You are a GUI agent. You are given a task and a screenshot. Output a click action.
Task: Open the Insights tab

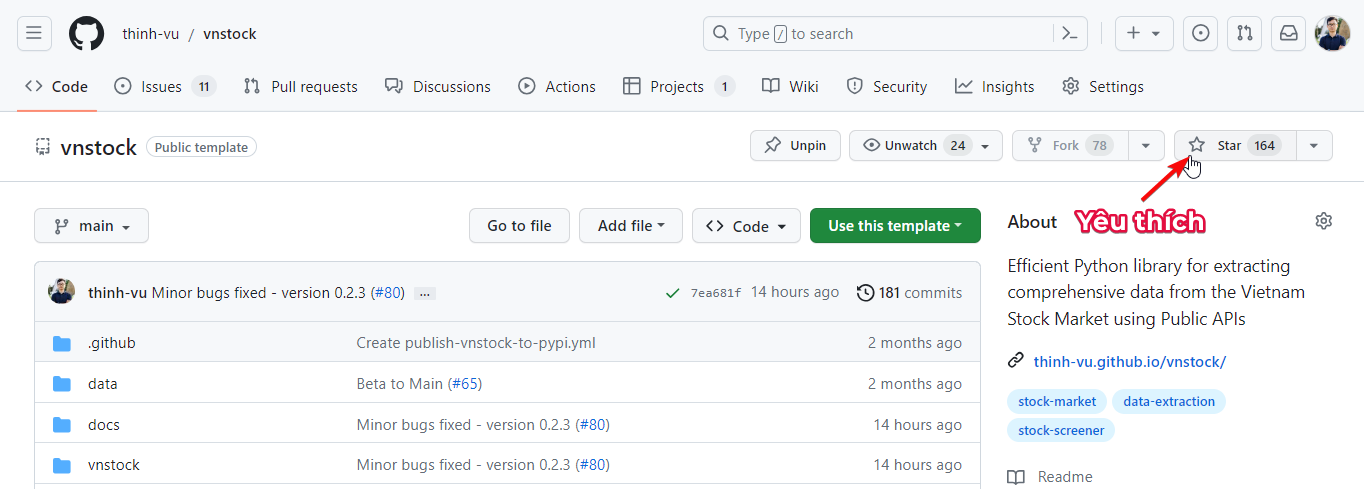coord(994,87)
